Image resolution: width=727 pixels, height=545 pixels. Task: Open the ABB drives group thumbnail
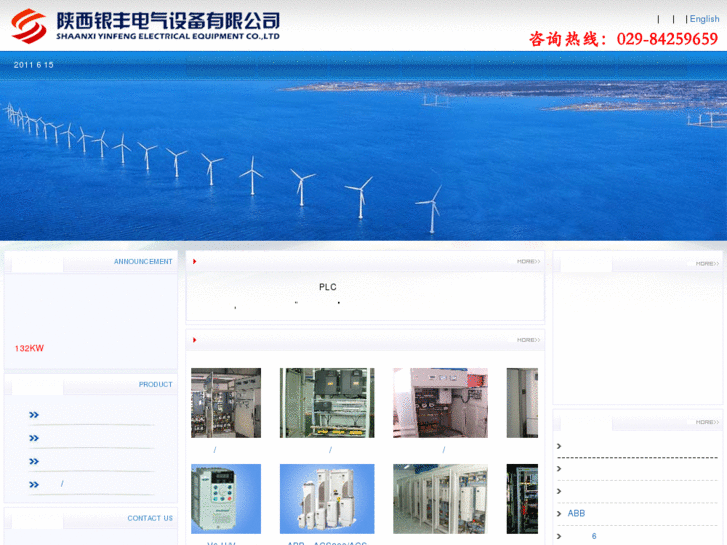pos(327,499)
